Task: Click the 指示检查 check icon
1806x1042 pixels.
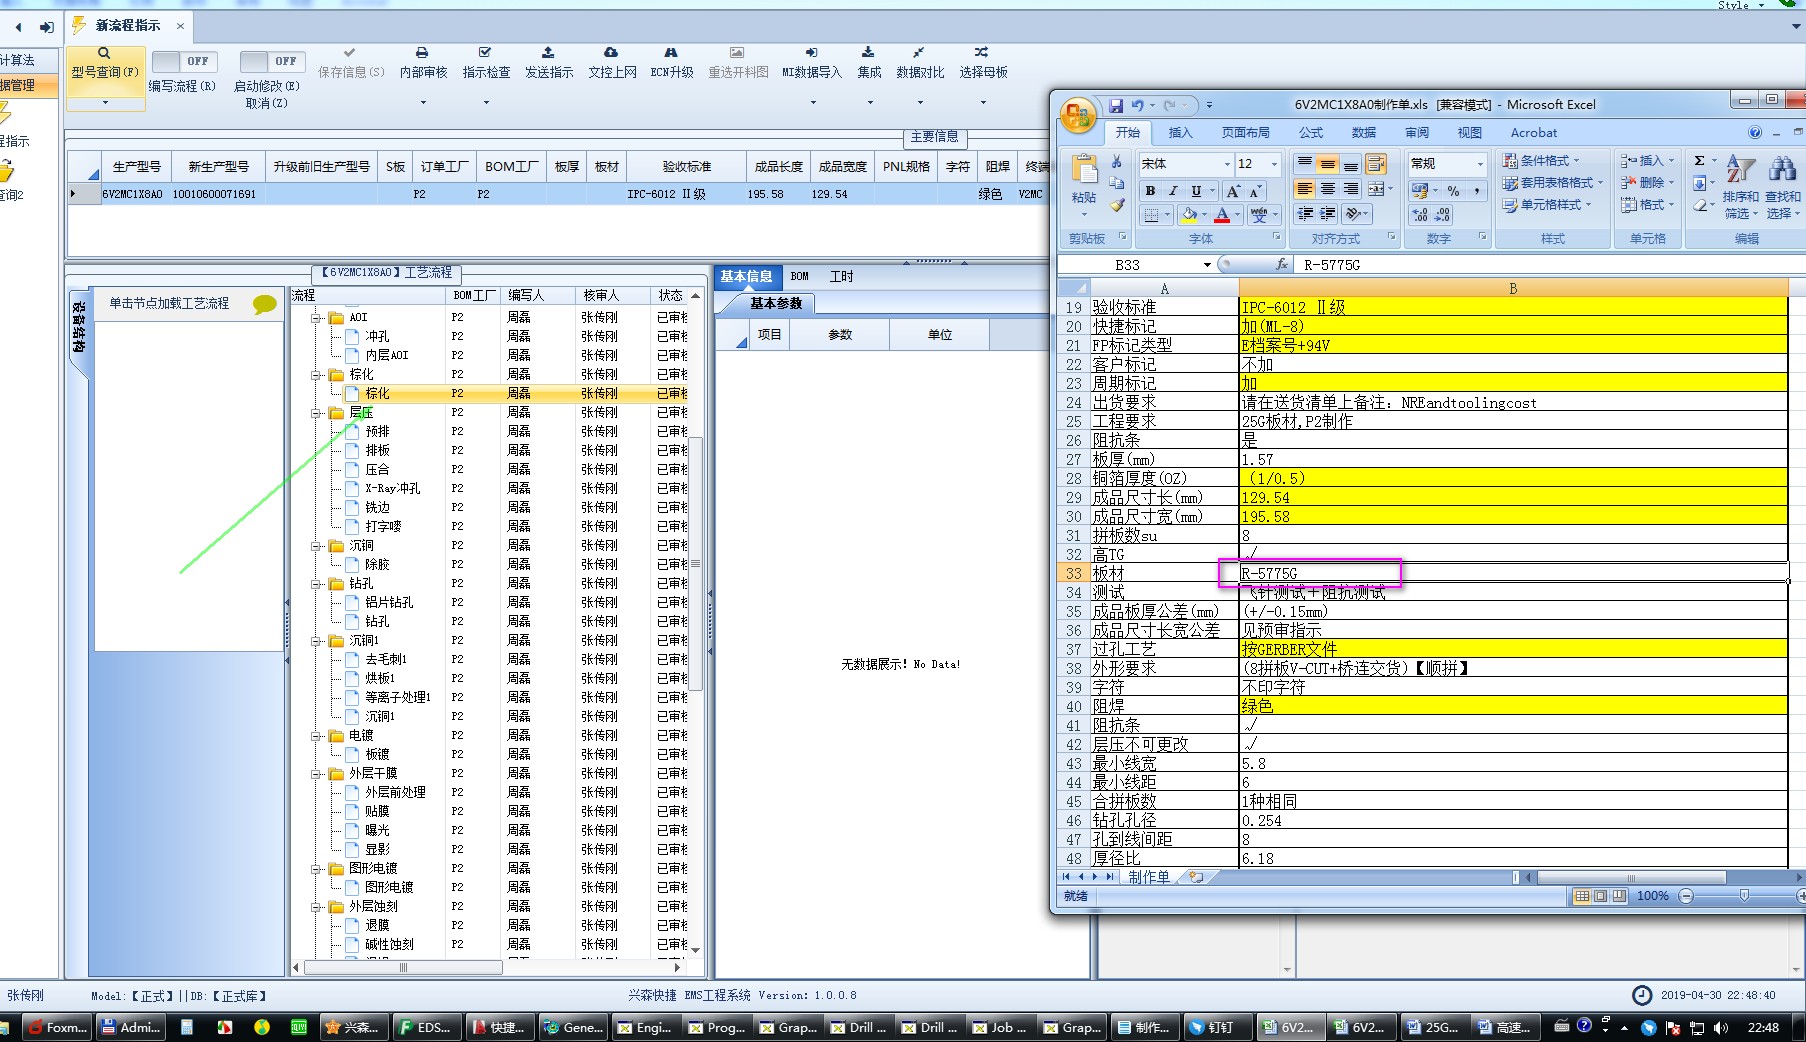Action: point(485,52)
